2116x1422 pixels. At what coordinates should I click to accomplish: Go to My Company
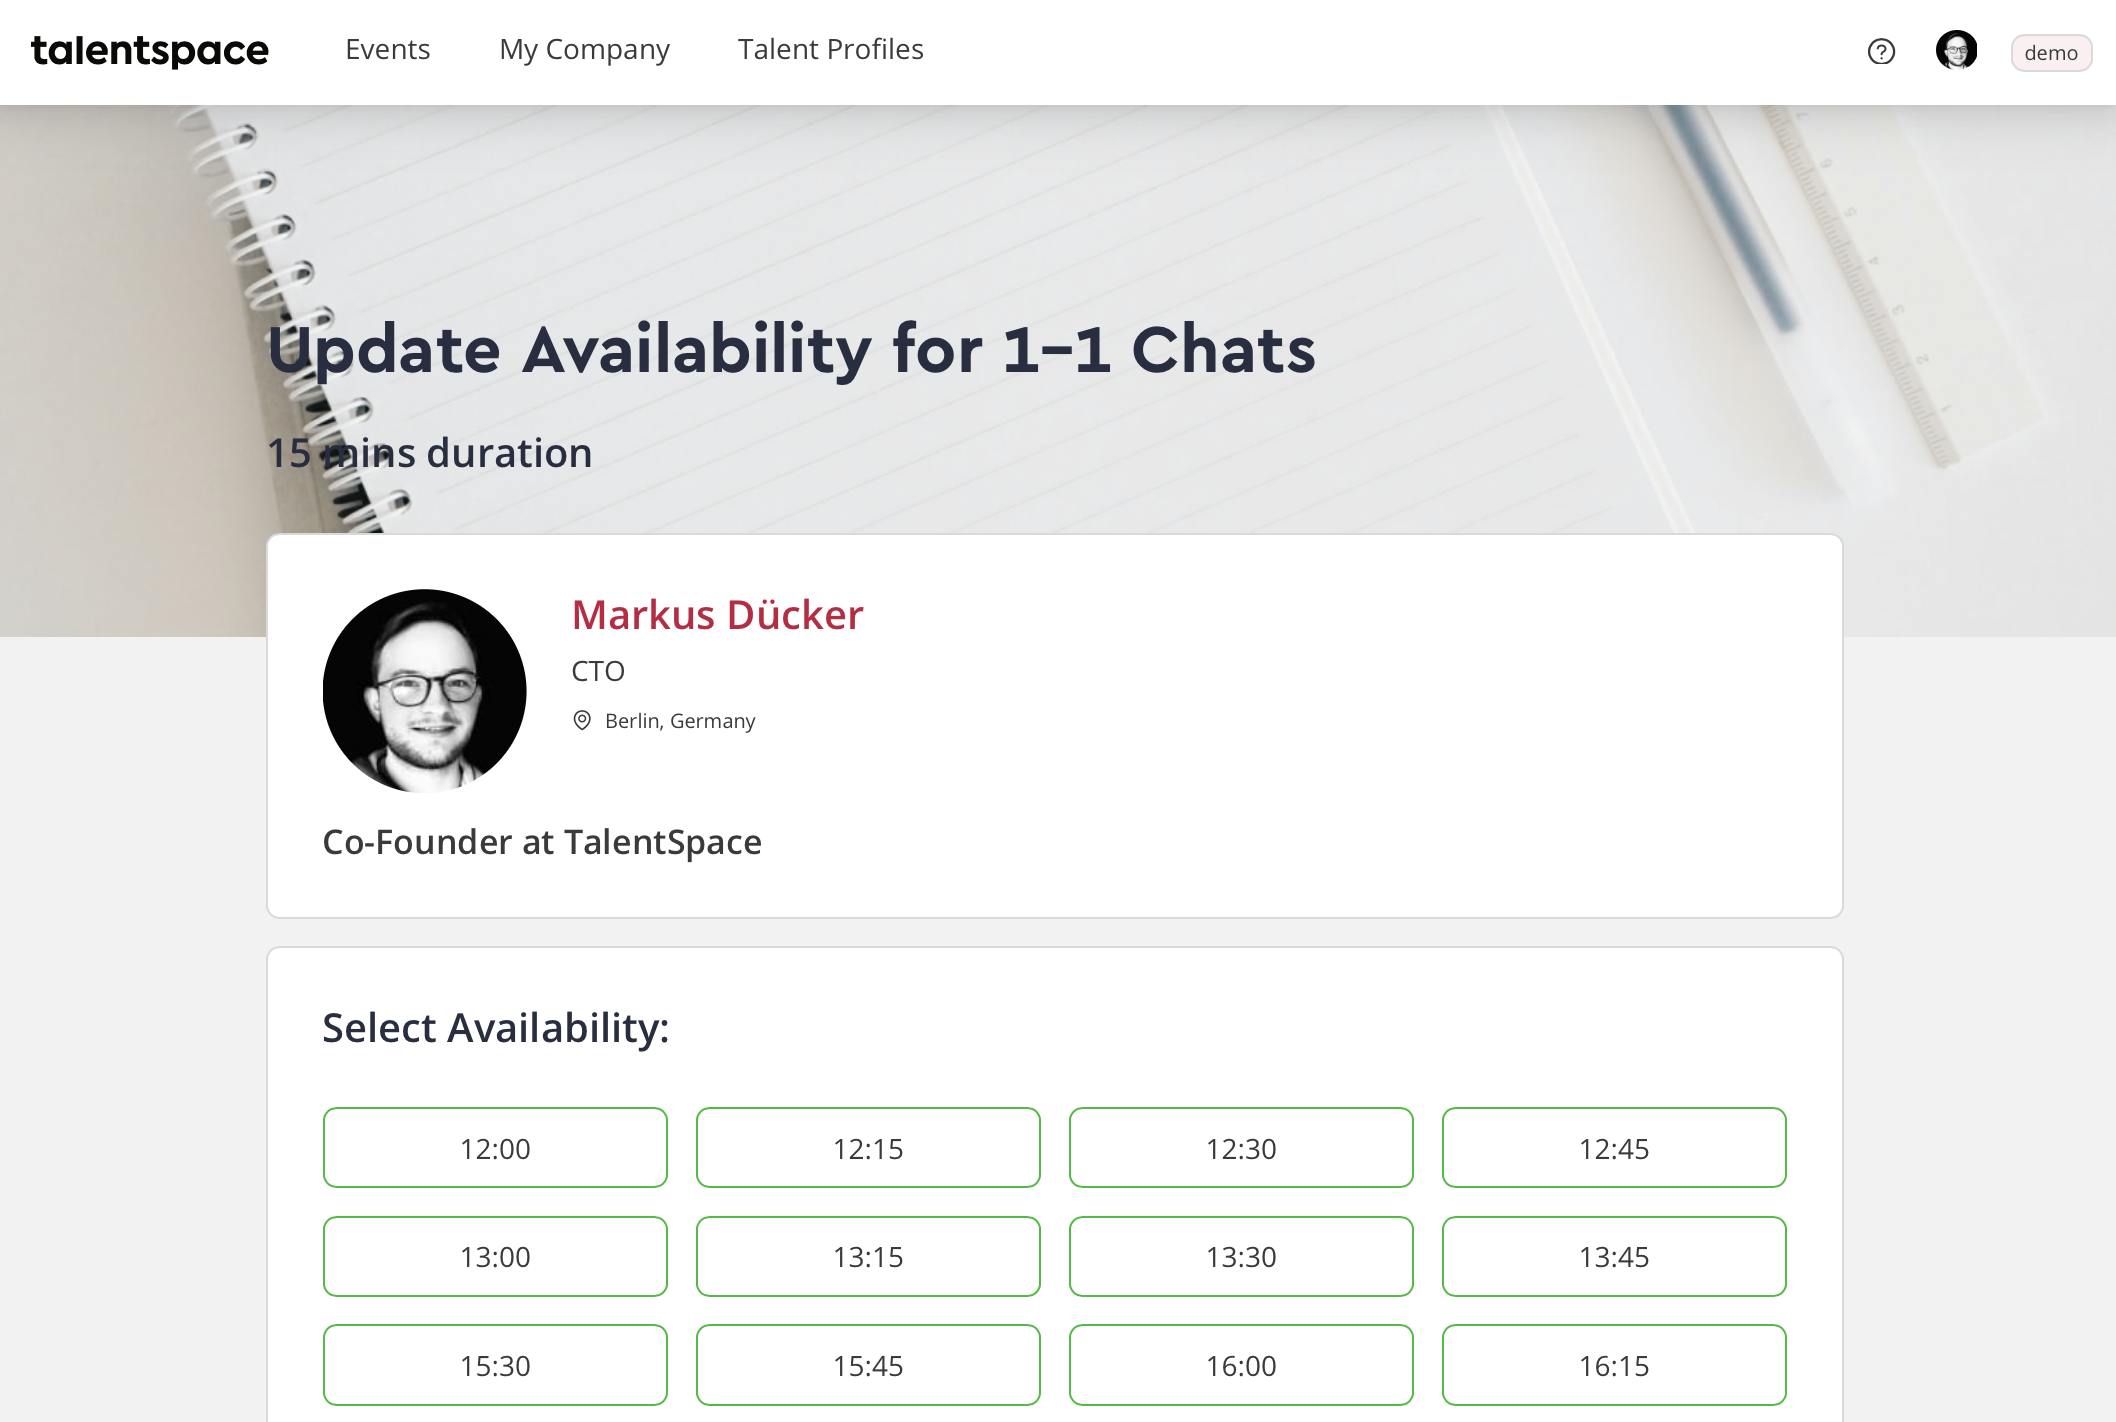[585, 49]
